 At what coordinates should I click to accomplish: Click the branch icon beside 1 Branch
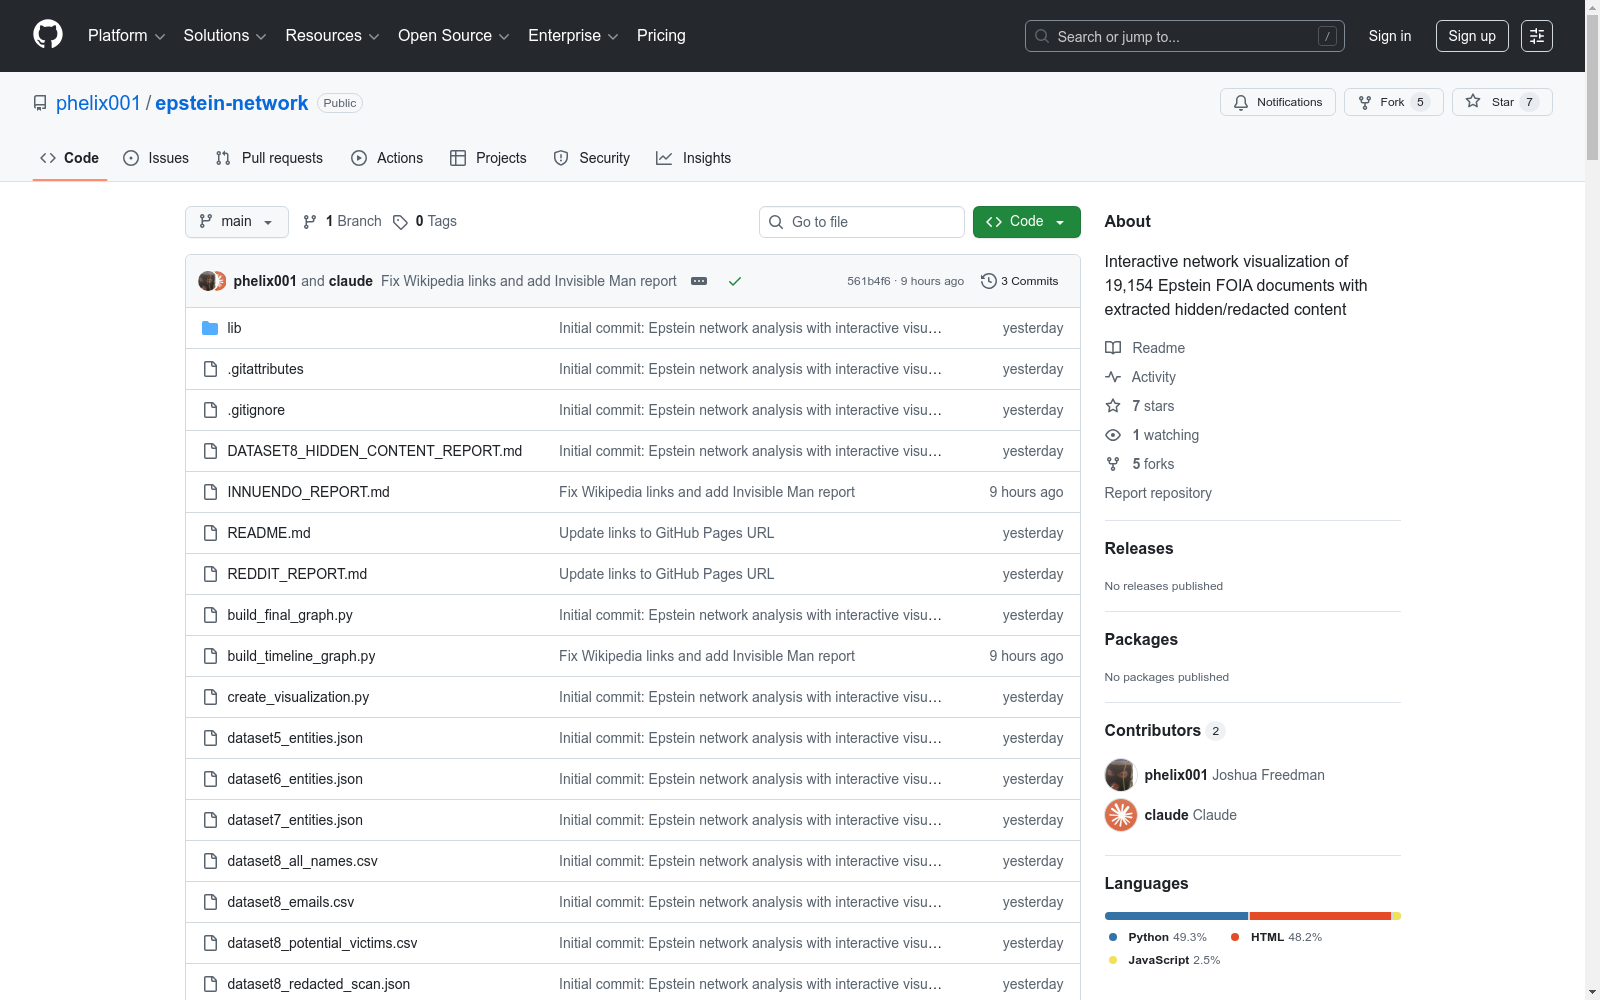click(310, 222)
